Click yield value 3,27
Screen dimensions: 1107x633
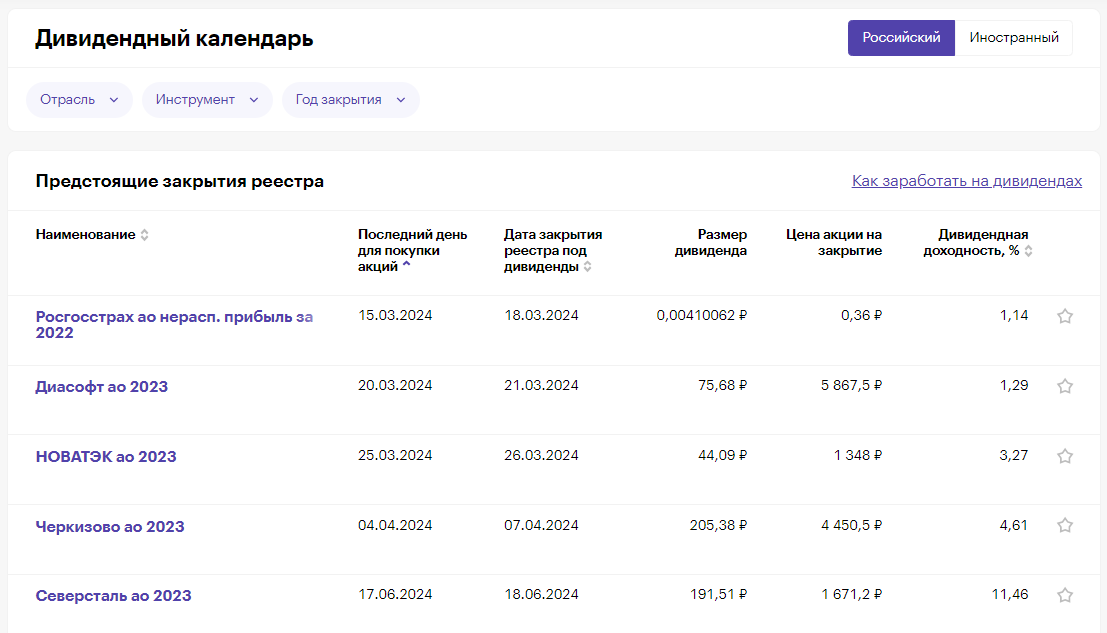[1014, 455]
